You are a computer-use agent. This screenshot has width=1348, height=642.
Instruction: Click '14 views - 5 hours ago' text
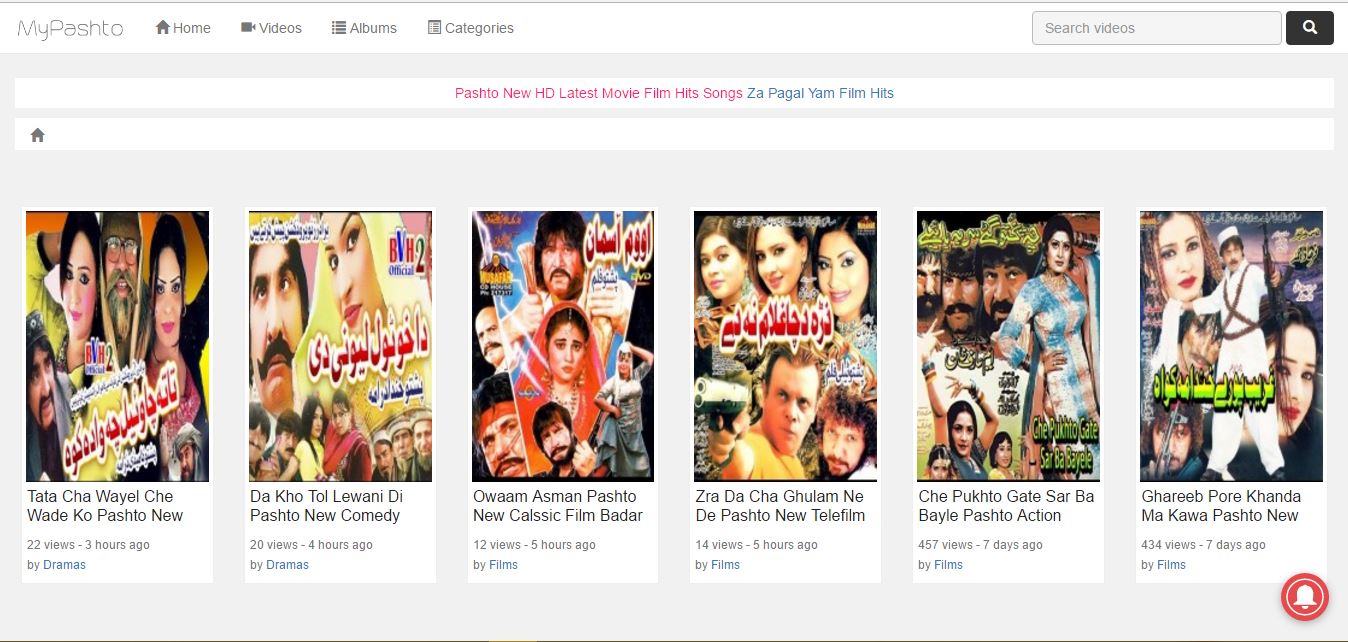(757, 545)
